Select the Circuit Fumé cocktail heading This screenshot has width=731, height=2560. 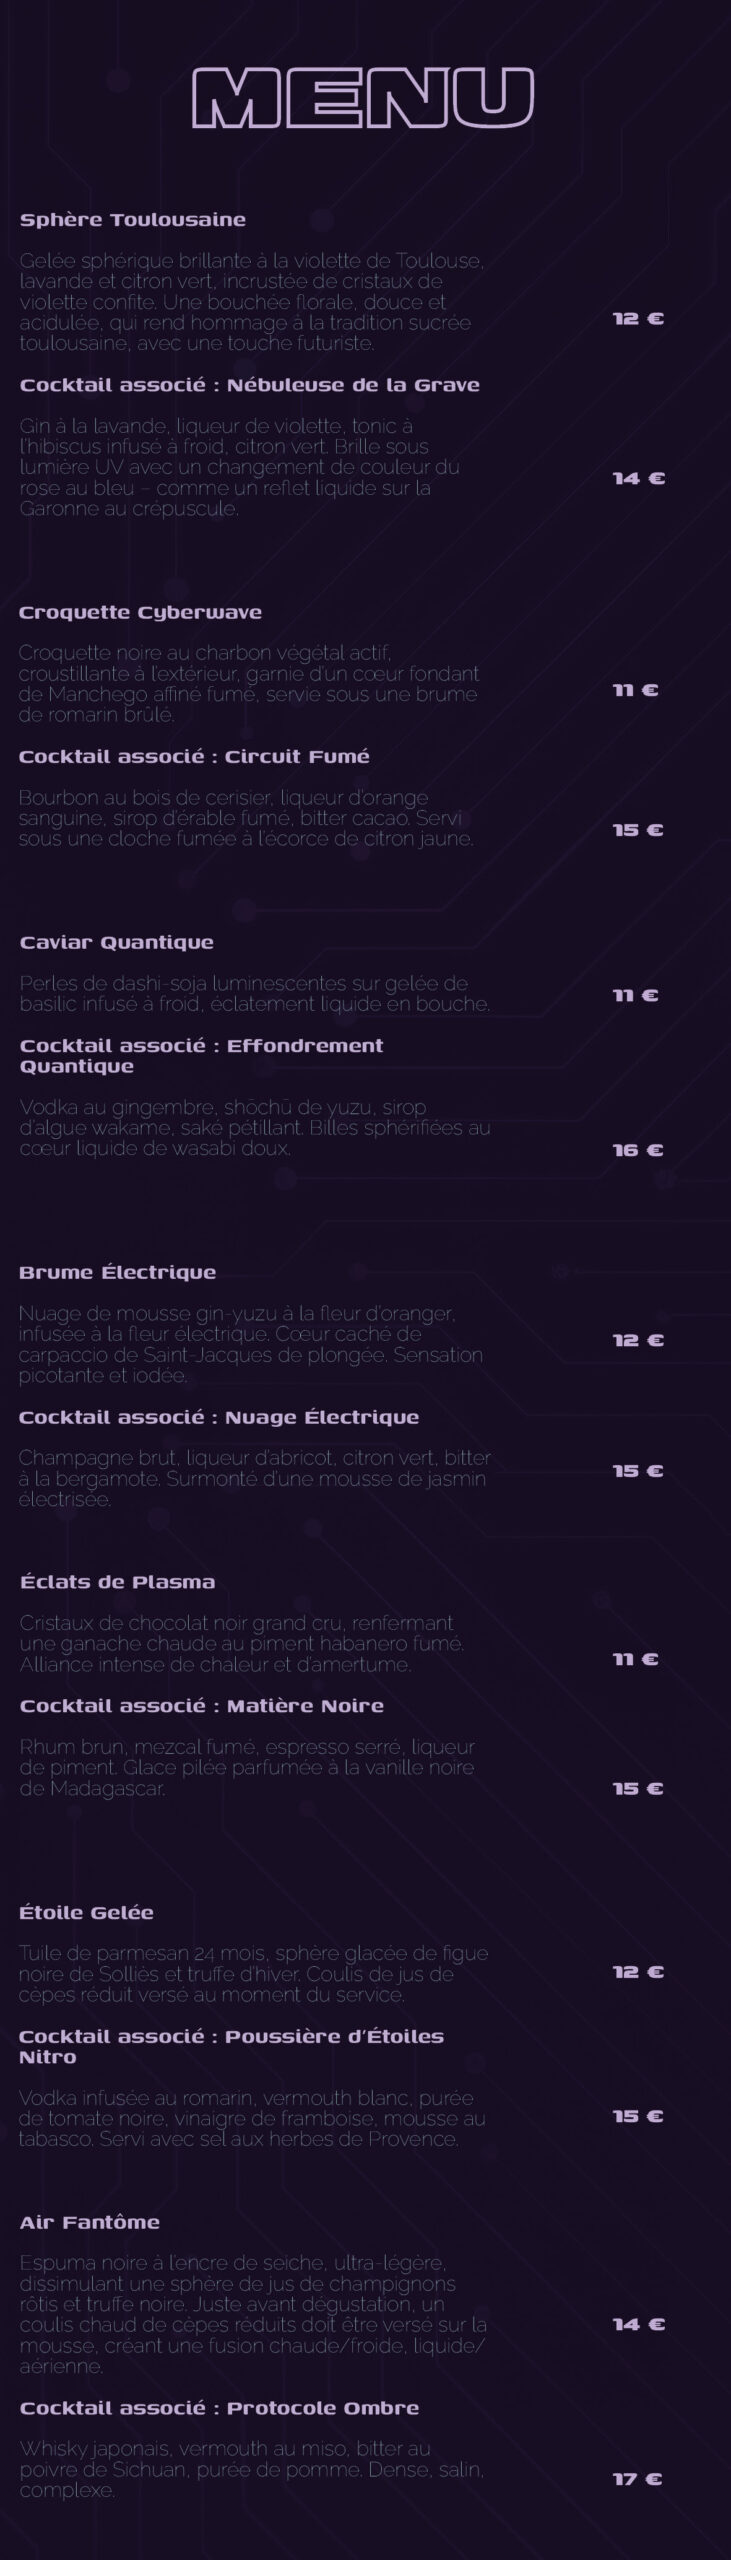click(x=195, y=757)
